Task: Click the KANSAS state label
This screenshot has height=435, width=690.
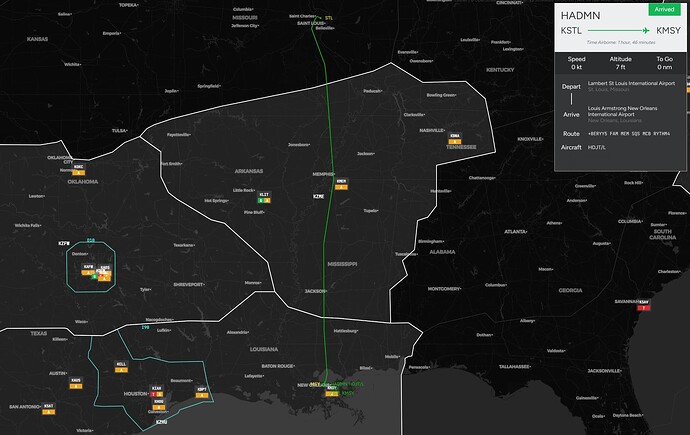Action: [37, 39]
